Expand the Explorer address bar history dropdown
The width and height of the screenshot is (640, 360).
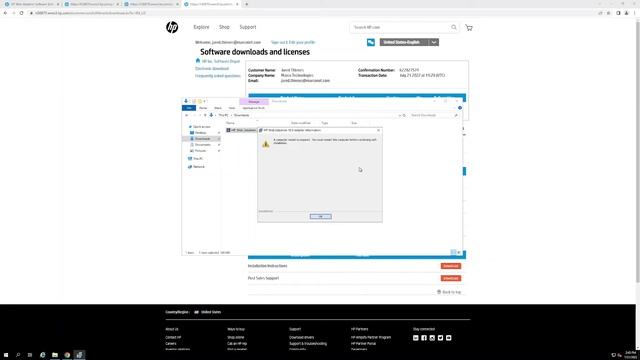(x=400, y=116)
